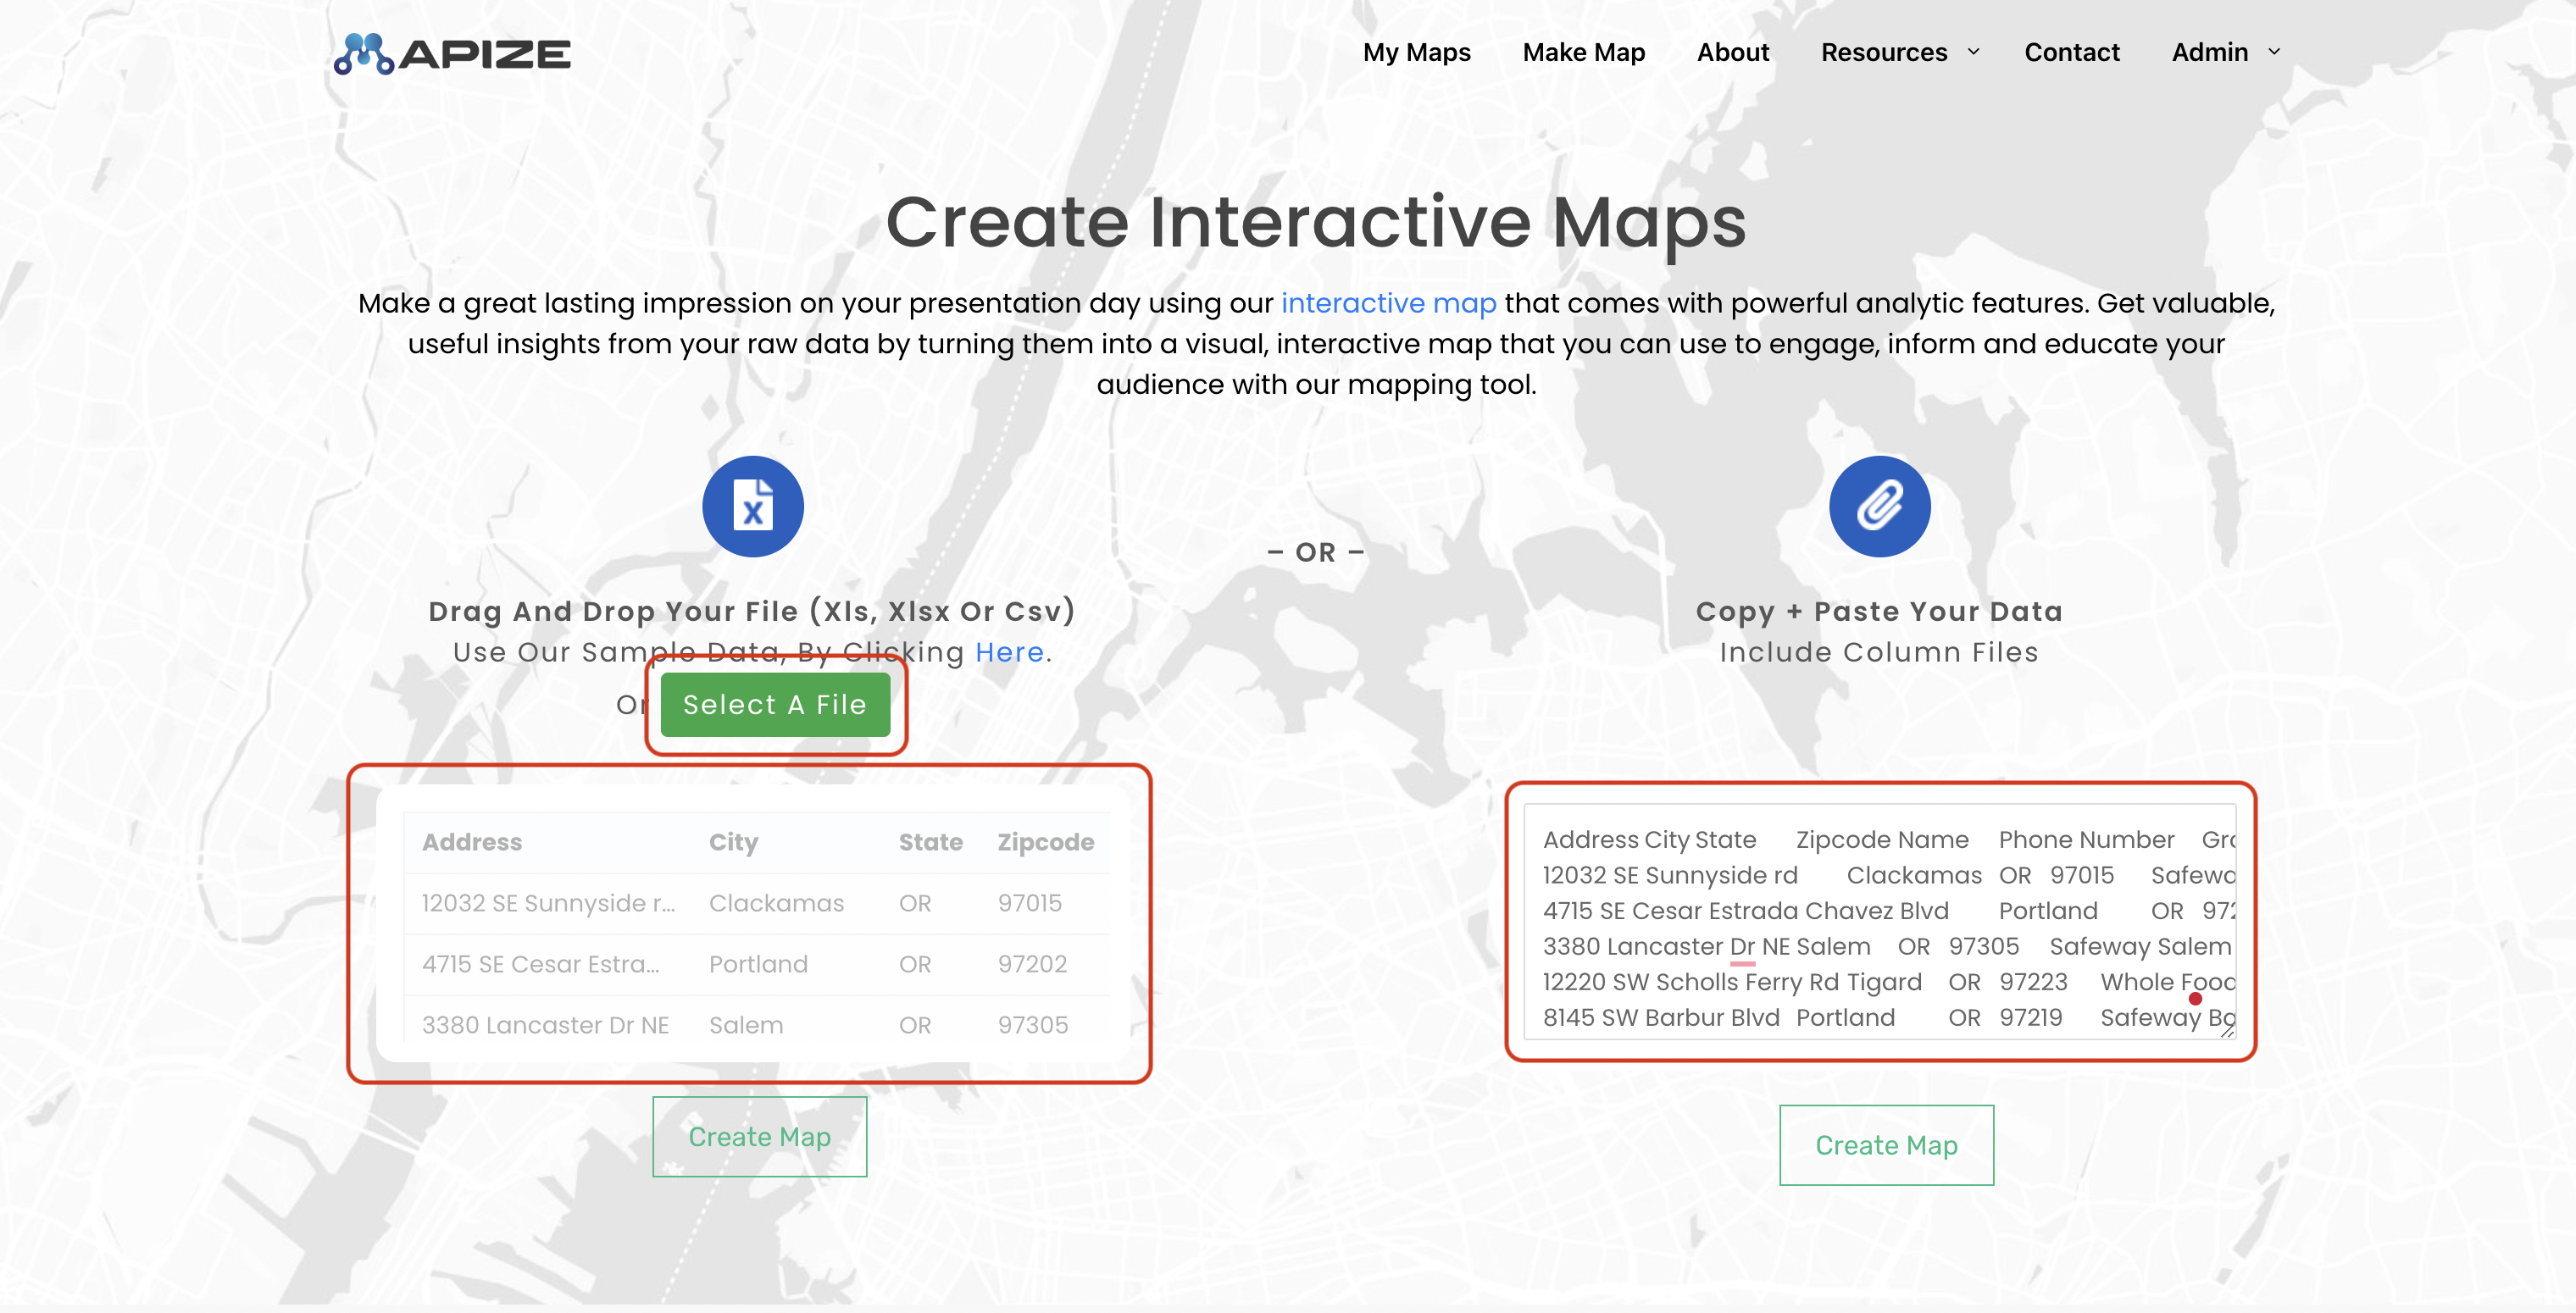Click the Address column header
The height and width of the screenshot is (1313, 2576).
coord(473,842)
